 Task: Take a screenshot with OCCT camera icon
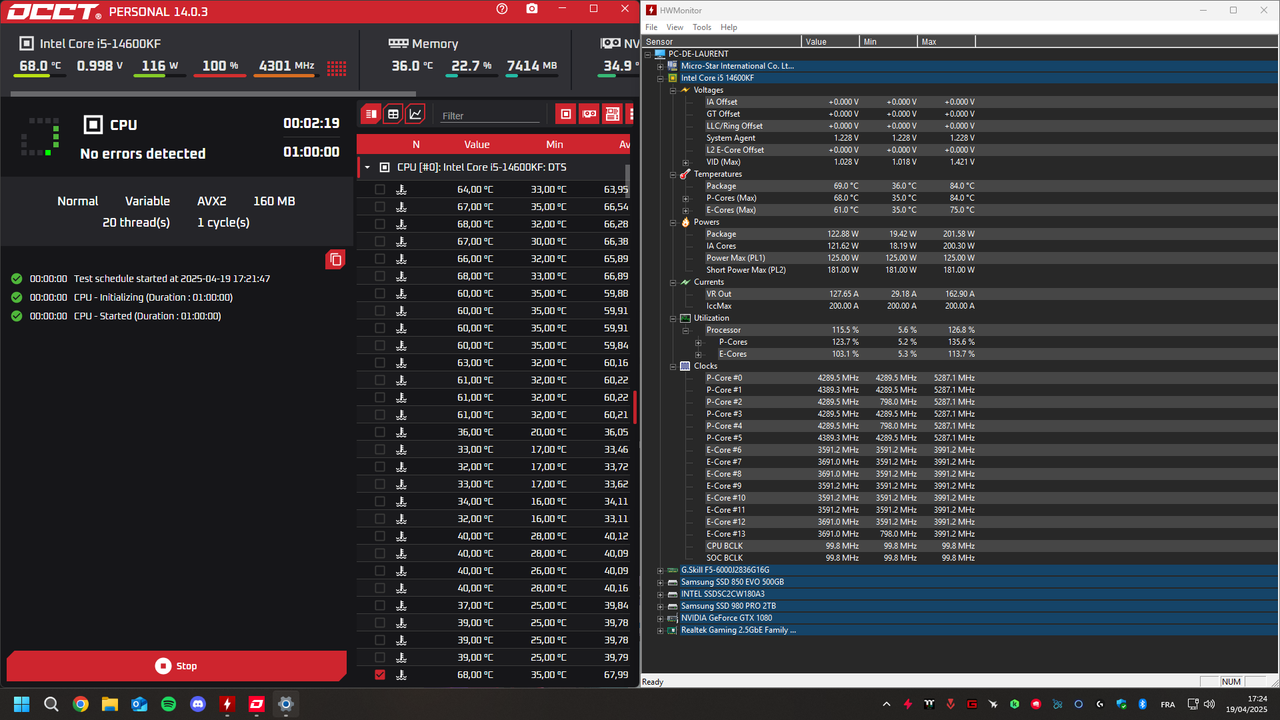(532, 9)
